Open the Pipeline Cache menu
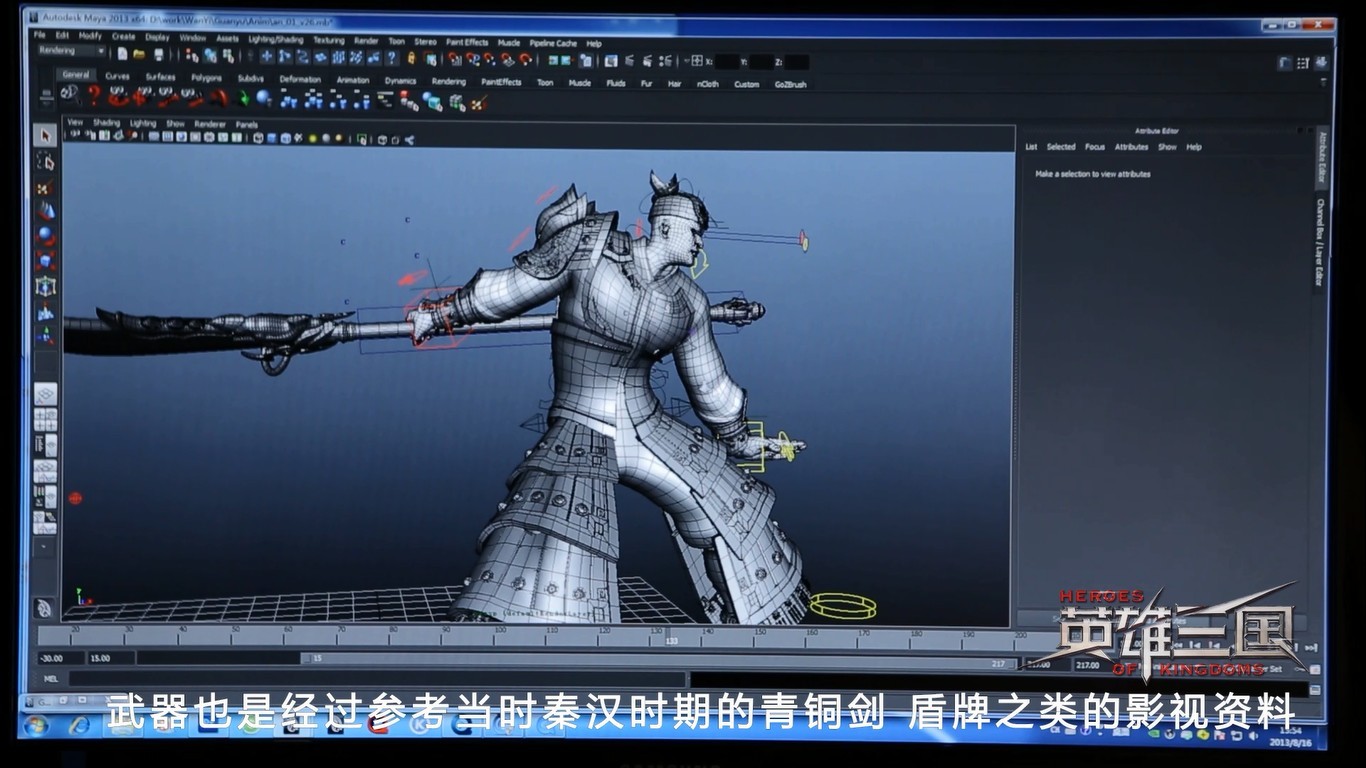Viewport: 1366px width, 768px height. pos(553,43)
